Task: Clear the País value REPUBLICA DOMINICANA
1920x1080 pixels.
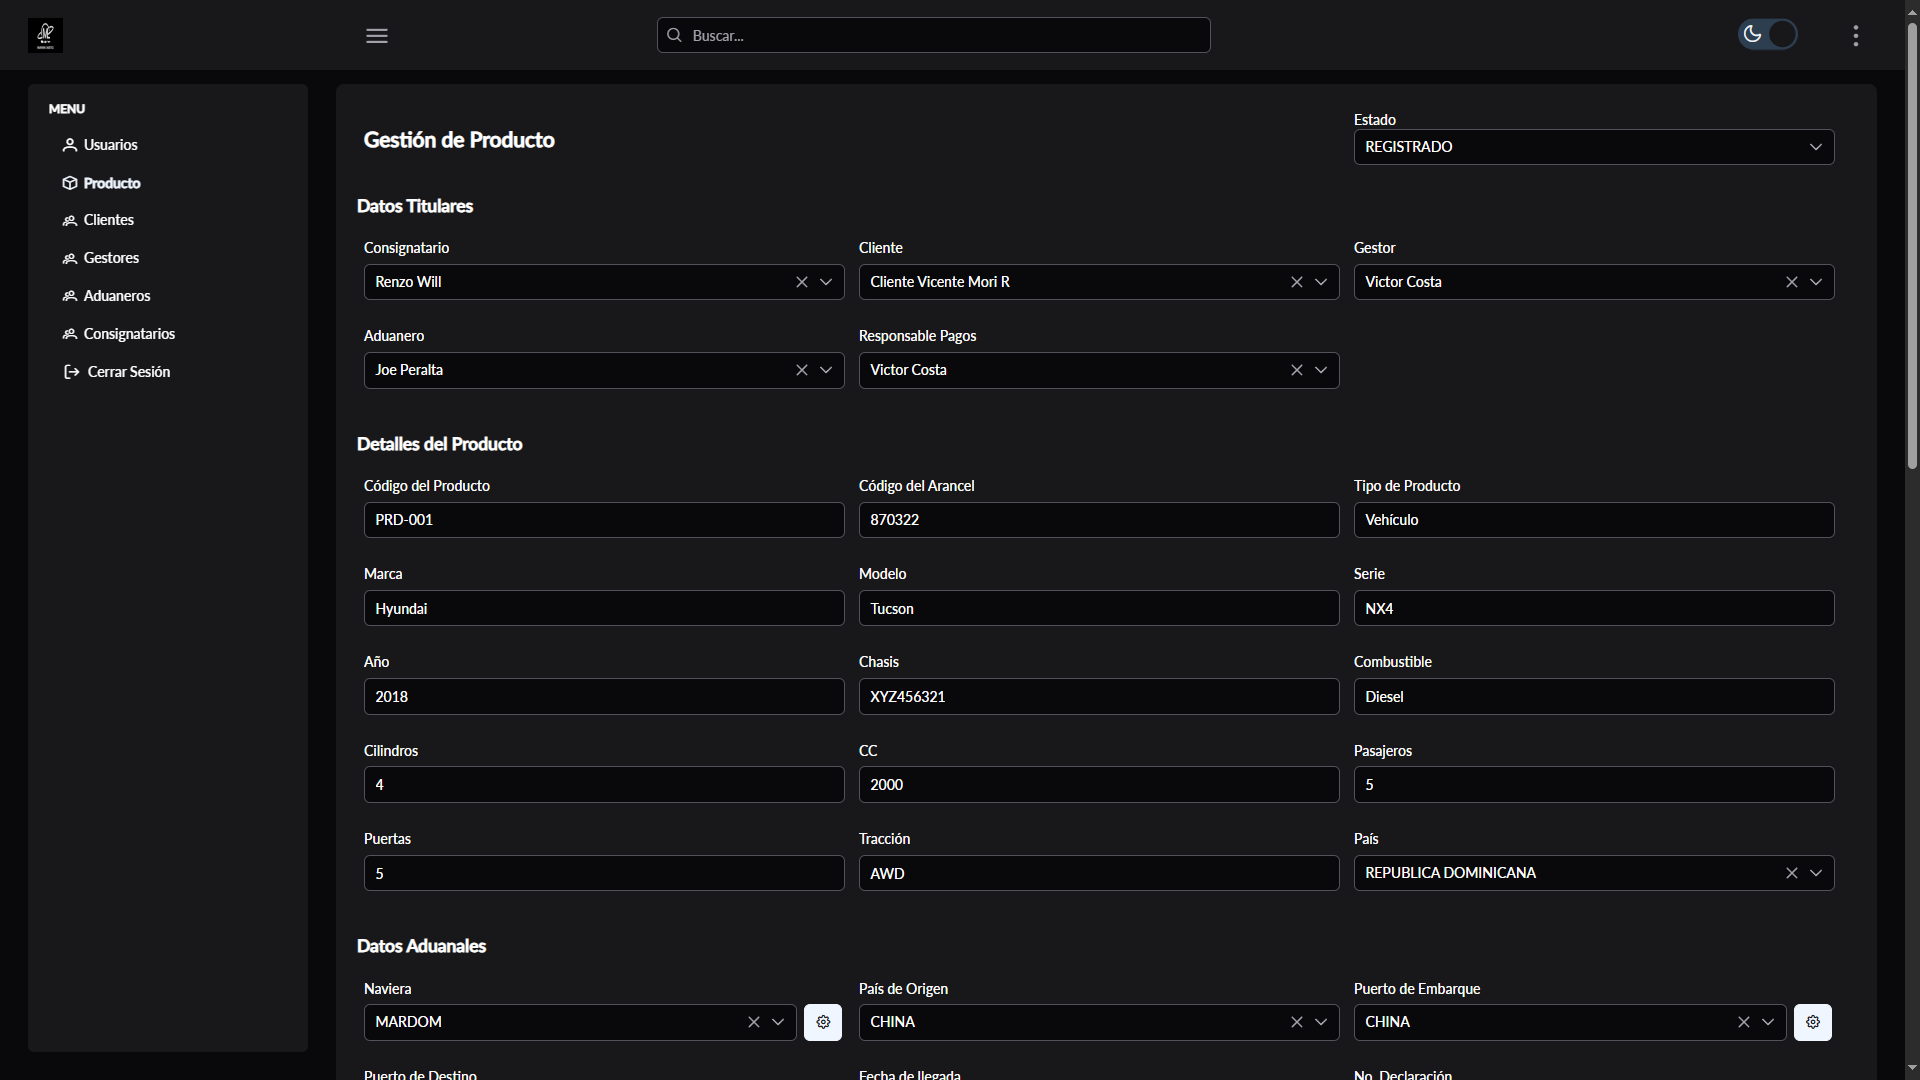Action: point(1792,873)
